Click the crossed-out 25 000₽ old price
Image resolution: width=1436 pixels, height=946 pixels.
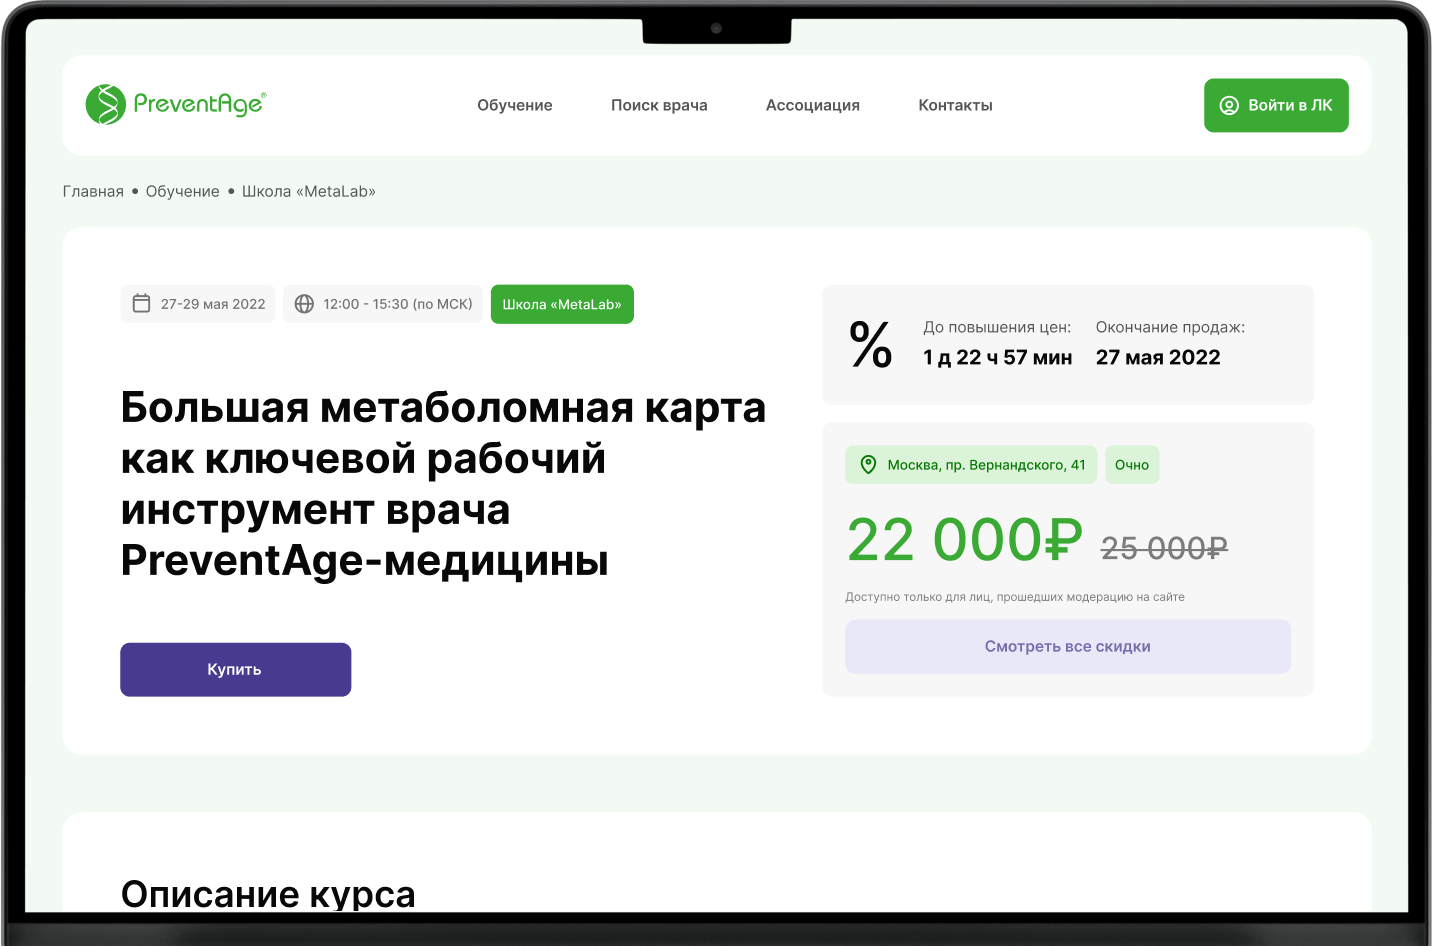coord(1164,548)
